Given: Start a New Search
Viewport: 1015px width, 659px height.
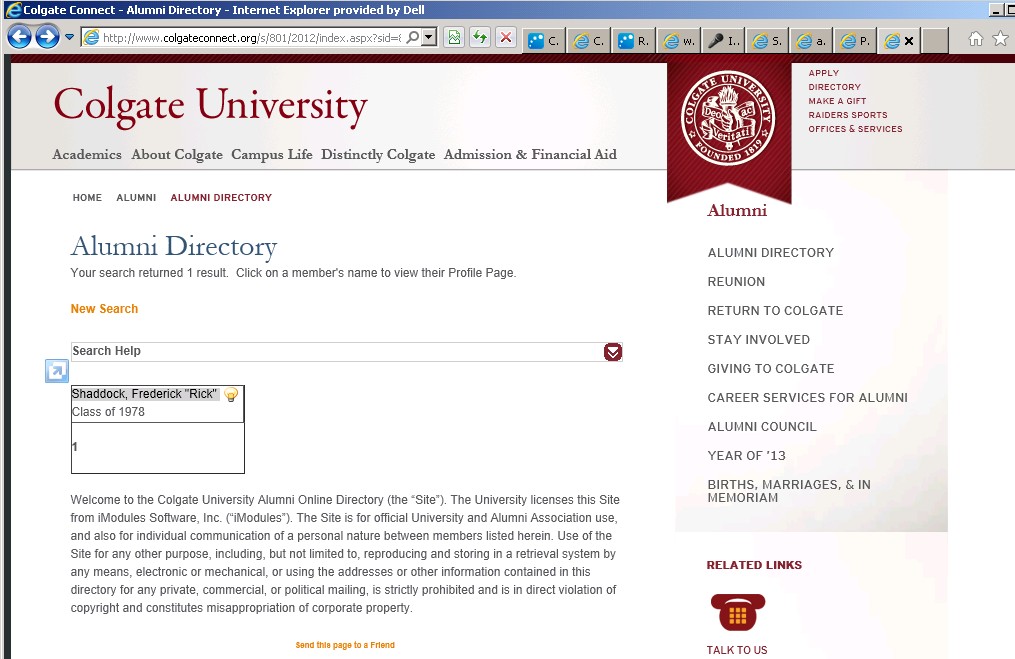Looking at the screenshot, I should click(104, 309).
